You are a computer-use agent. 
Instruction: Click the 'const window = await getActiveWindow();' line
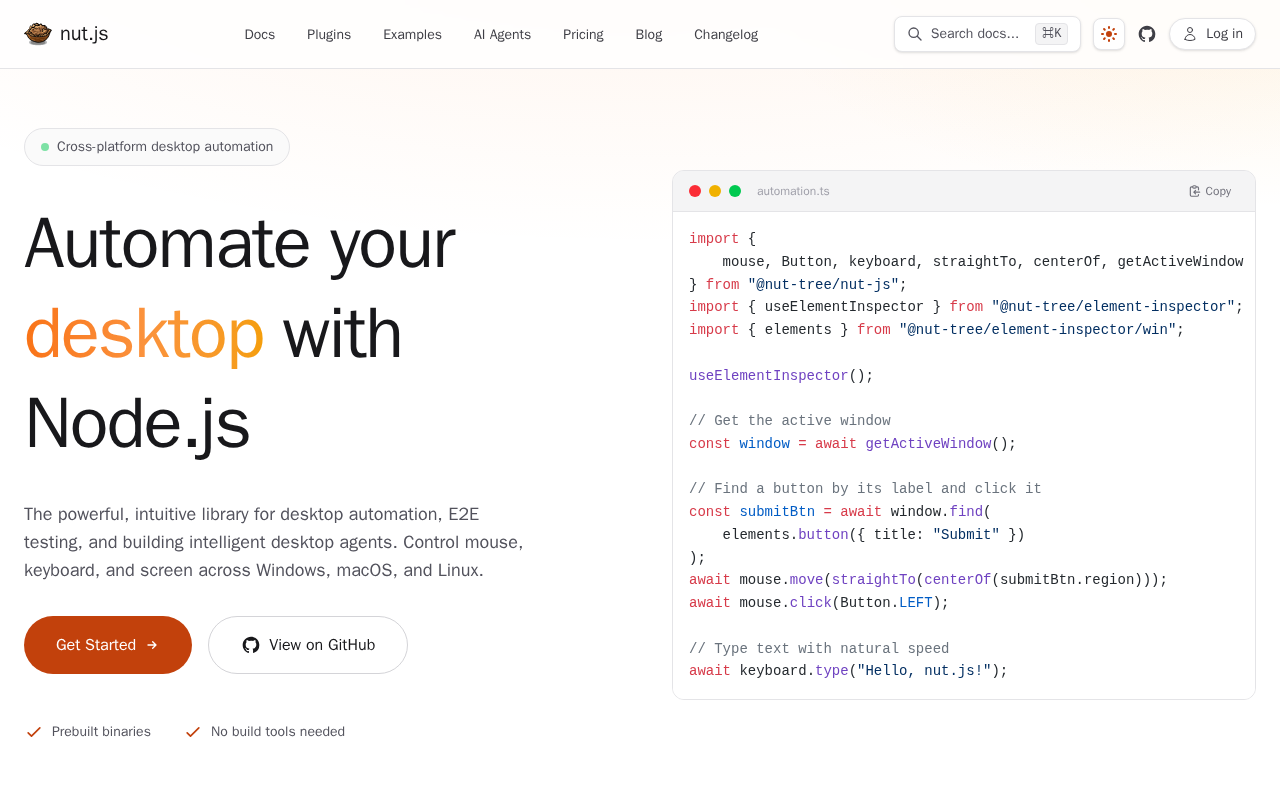pos(852,444)
